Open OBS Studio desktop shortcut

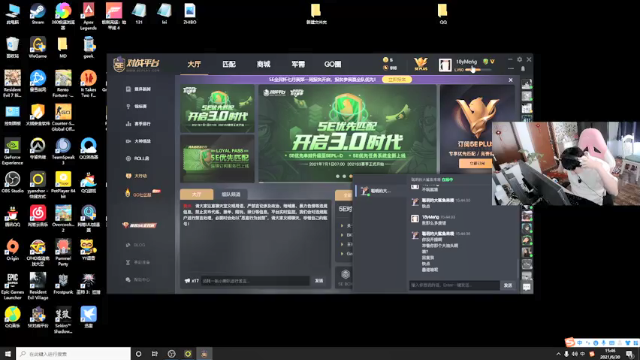12,182
